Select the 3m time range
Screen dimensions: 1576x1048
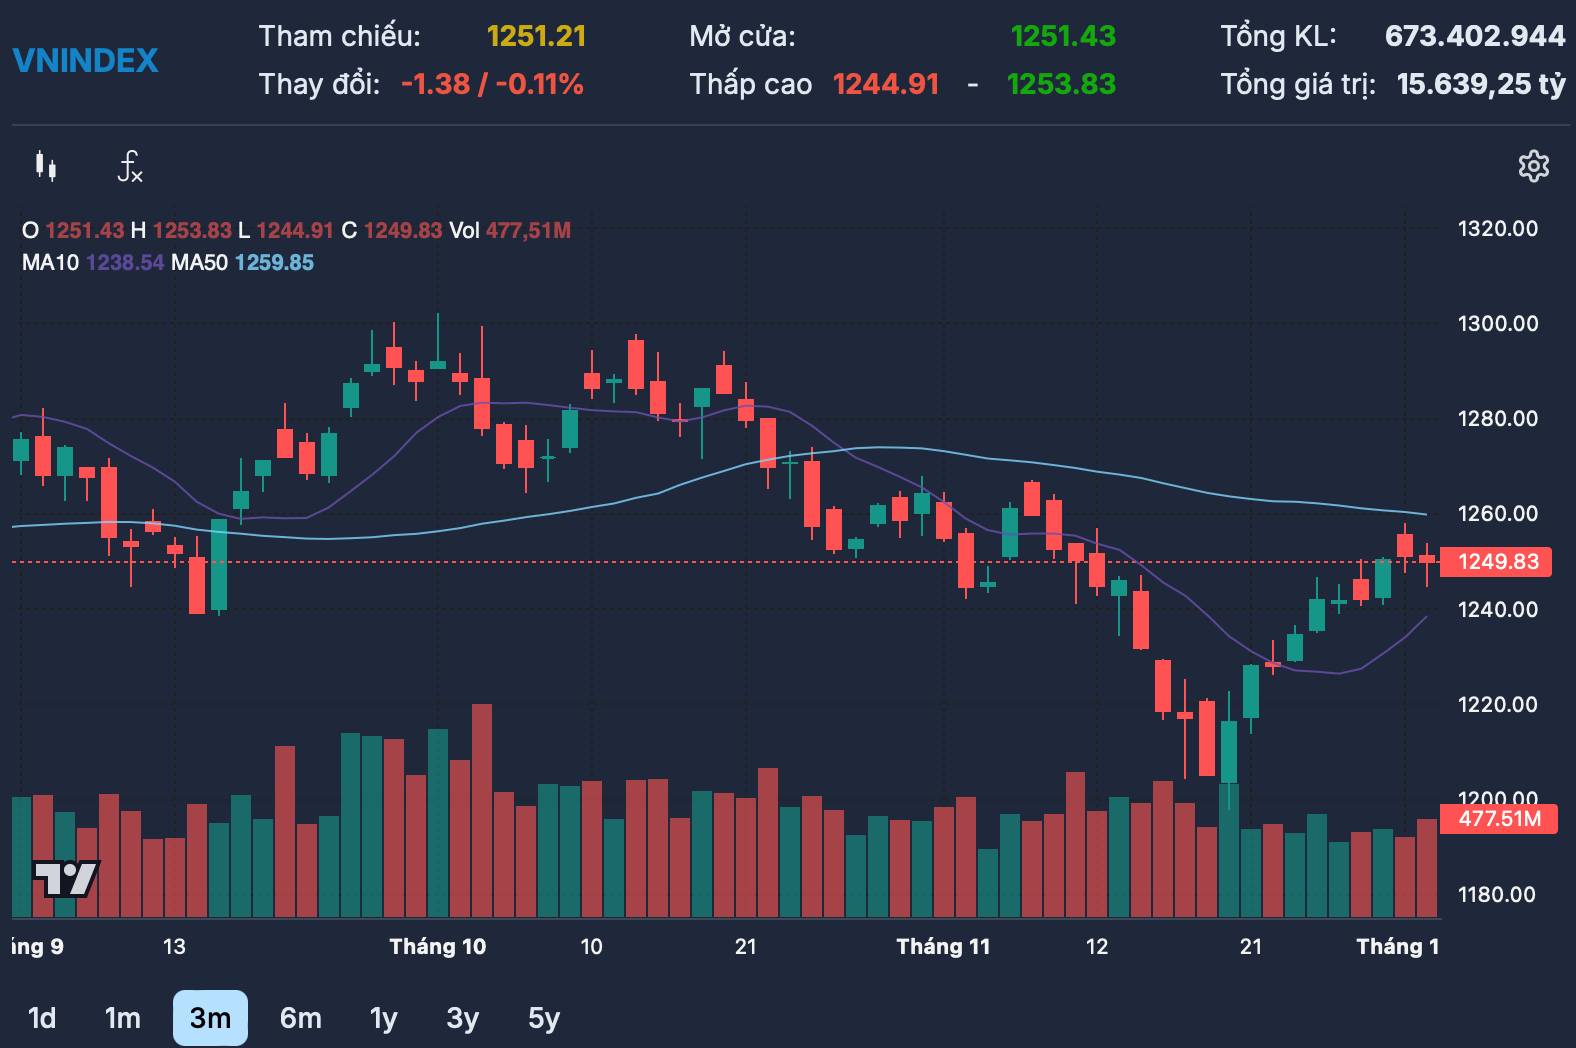[210, 1018]
